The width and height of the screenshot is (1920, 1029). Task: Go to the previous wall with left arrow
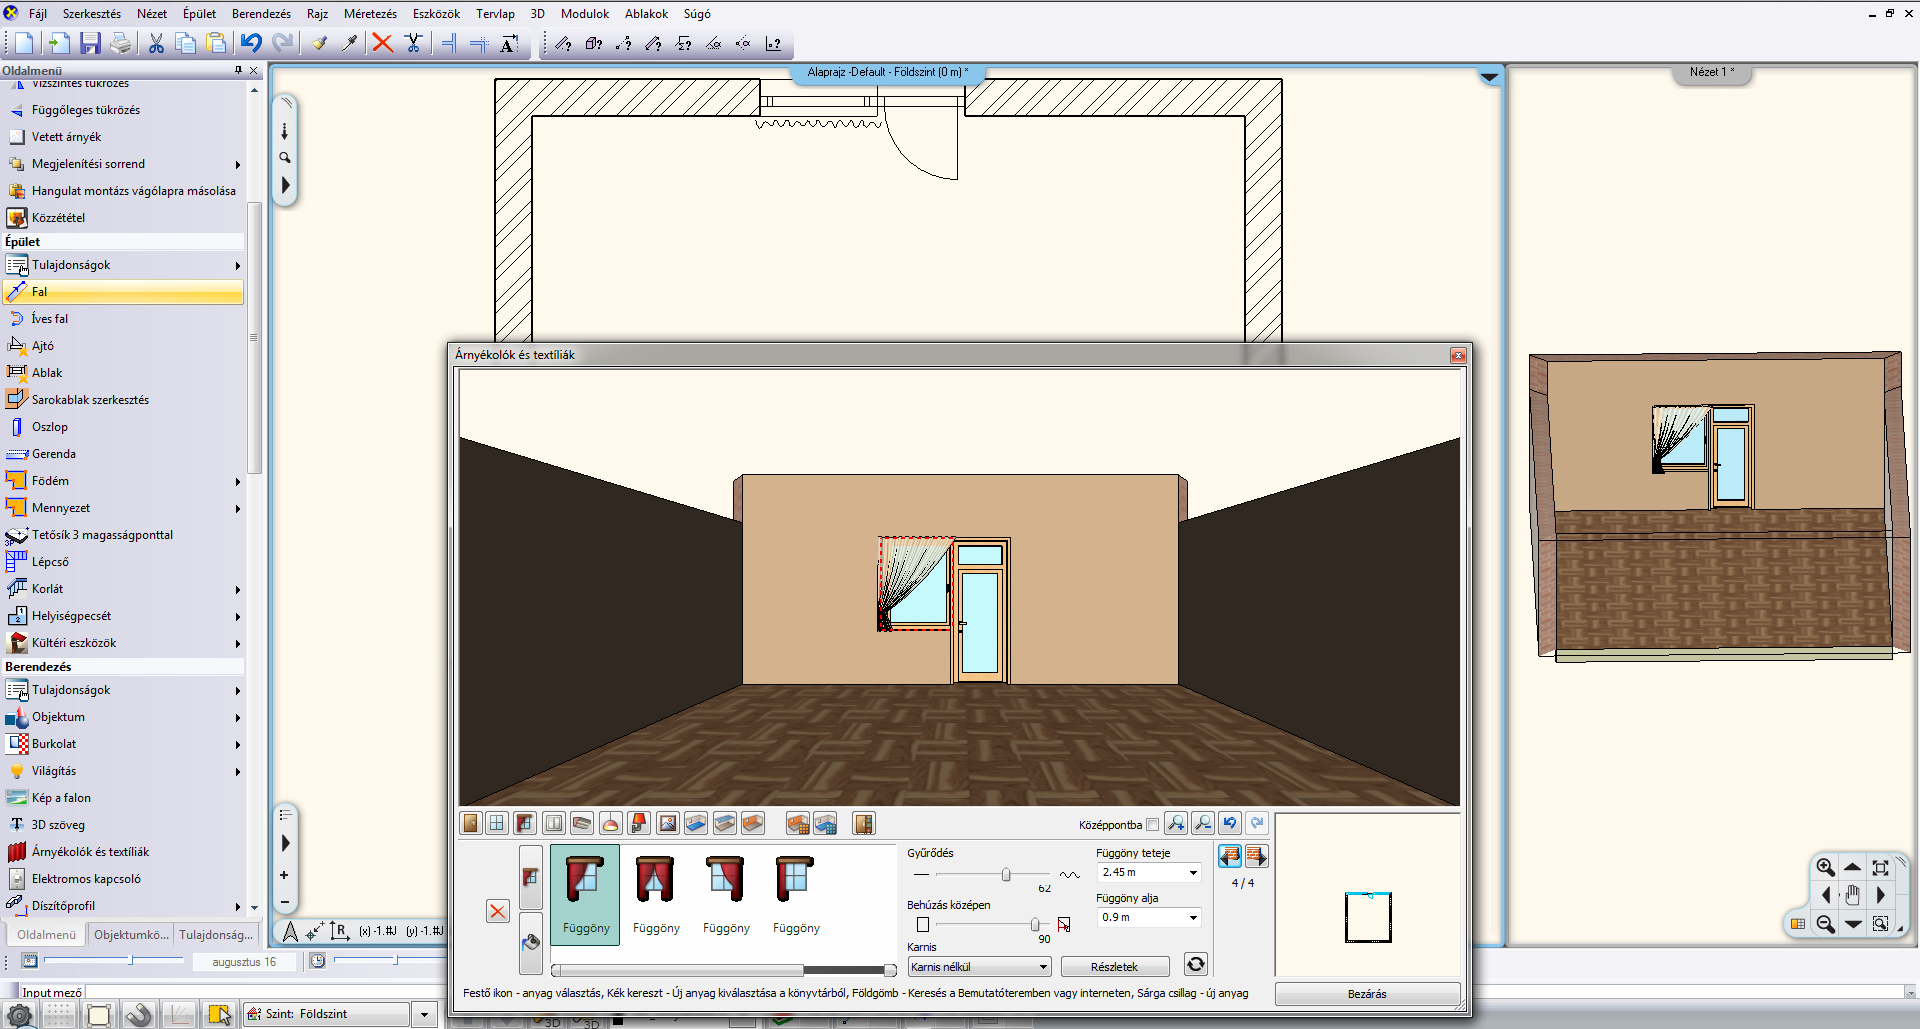click(1230, 856)
